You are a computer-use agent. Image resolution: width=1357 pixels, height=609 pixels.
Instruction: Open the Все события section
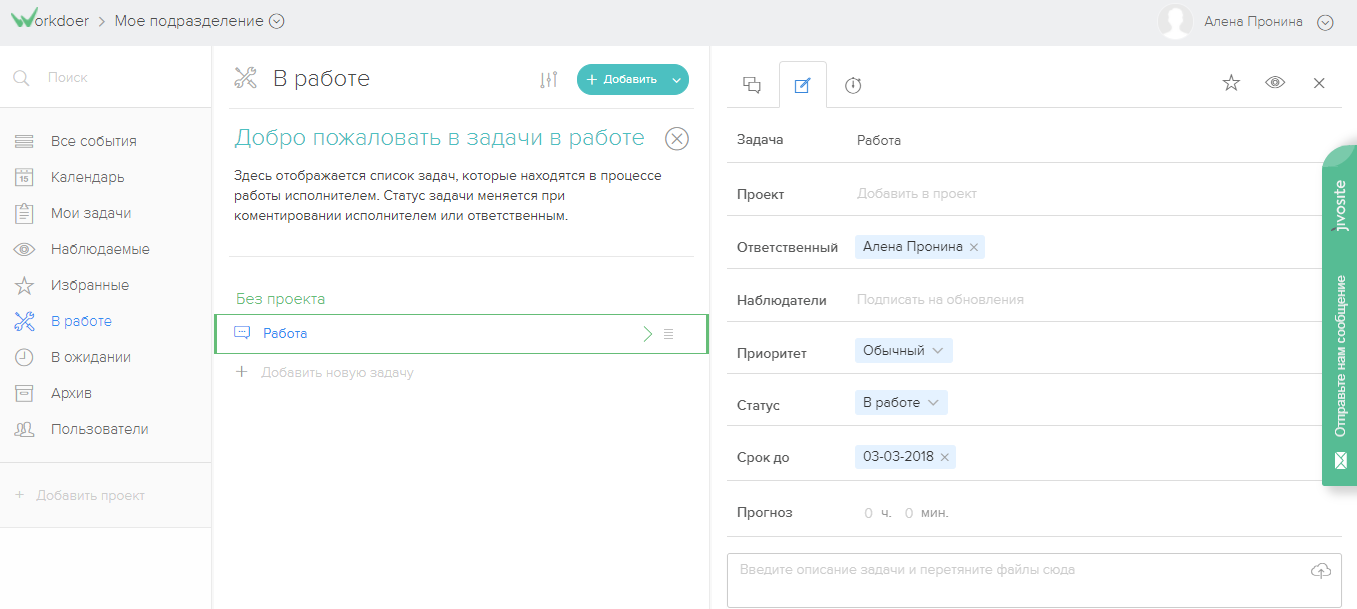(93, 141)
